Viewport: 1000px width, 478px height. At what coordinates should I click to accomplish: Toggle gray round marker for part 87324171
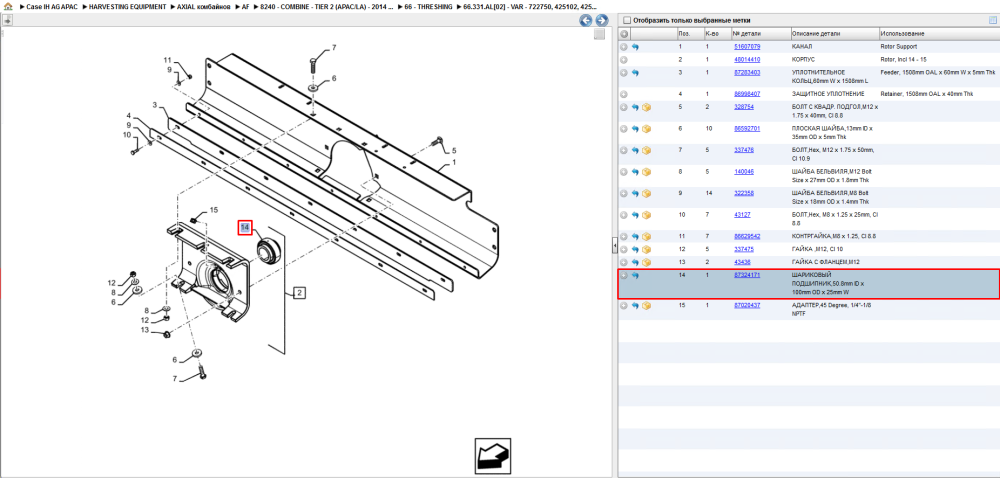(x=624, y=275)
